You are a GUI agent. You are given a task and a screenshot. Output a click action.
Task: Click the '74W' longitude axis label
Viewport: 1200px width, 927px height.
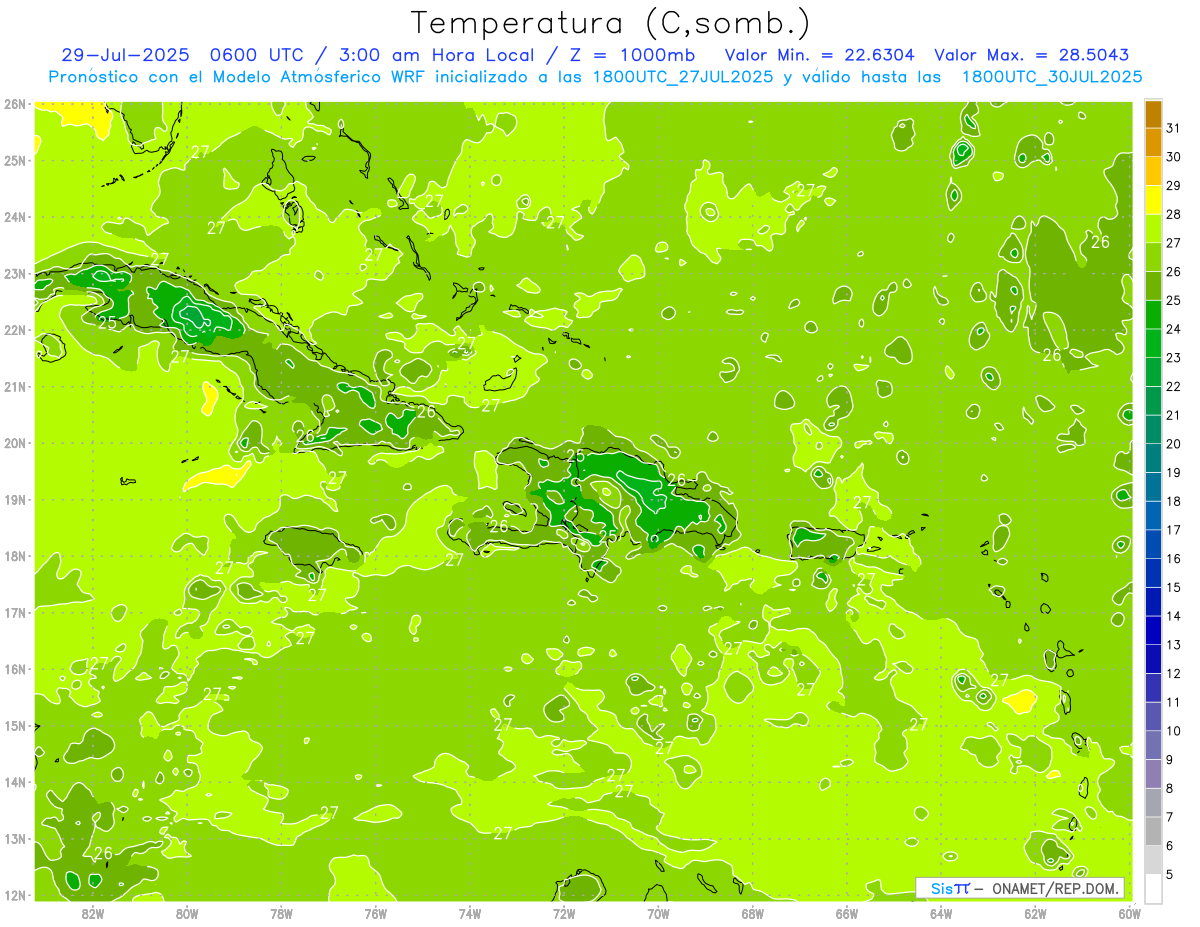click(470, 913)
